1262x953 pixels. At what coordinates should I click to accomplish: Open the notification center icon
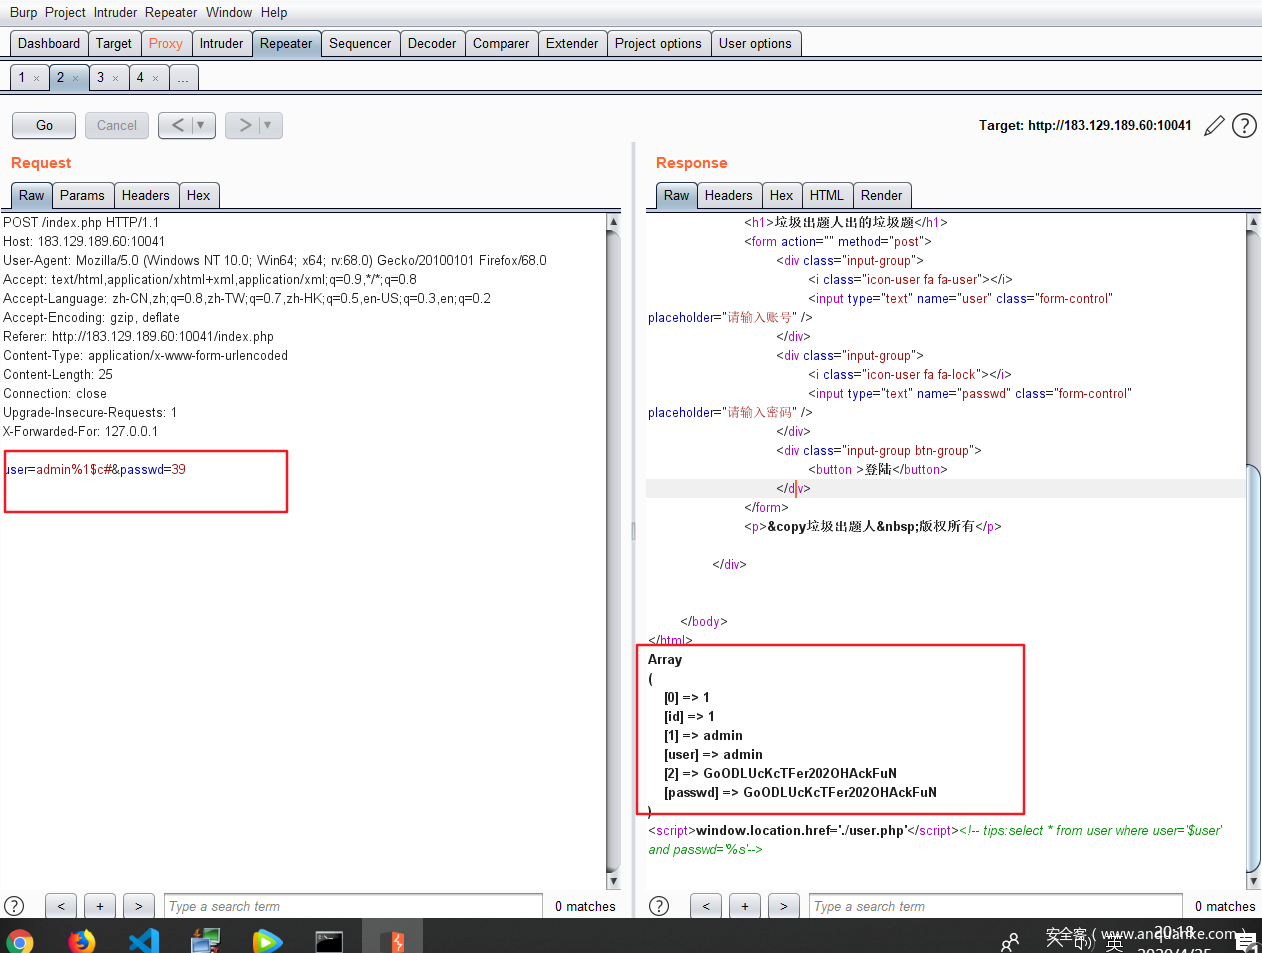[1247, 941]
